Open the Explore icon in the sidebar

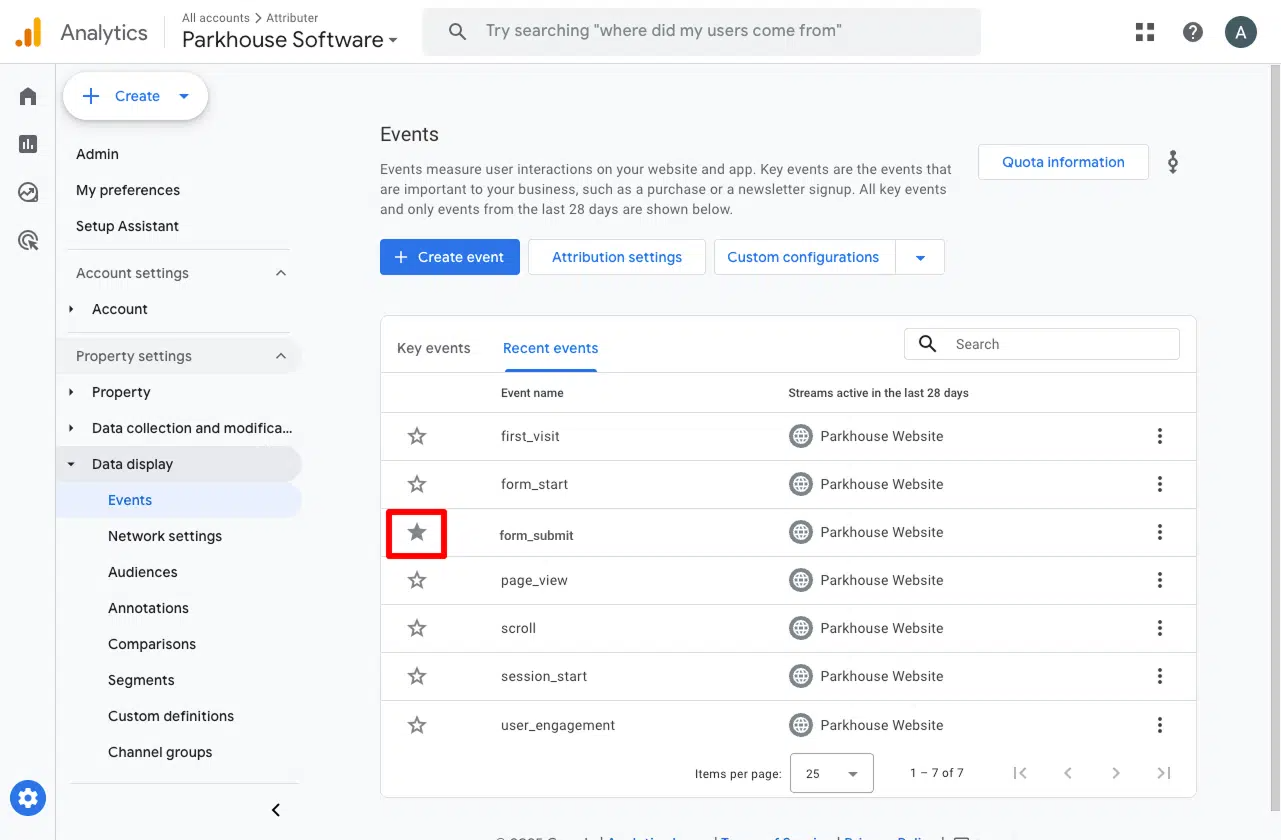coord(27,192)
